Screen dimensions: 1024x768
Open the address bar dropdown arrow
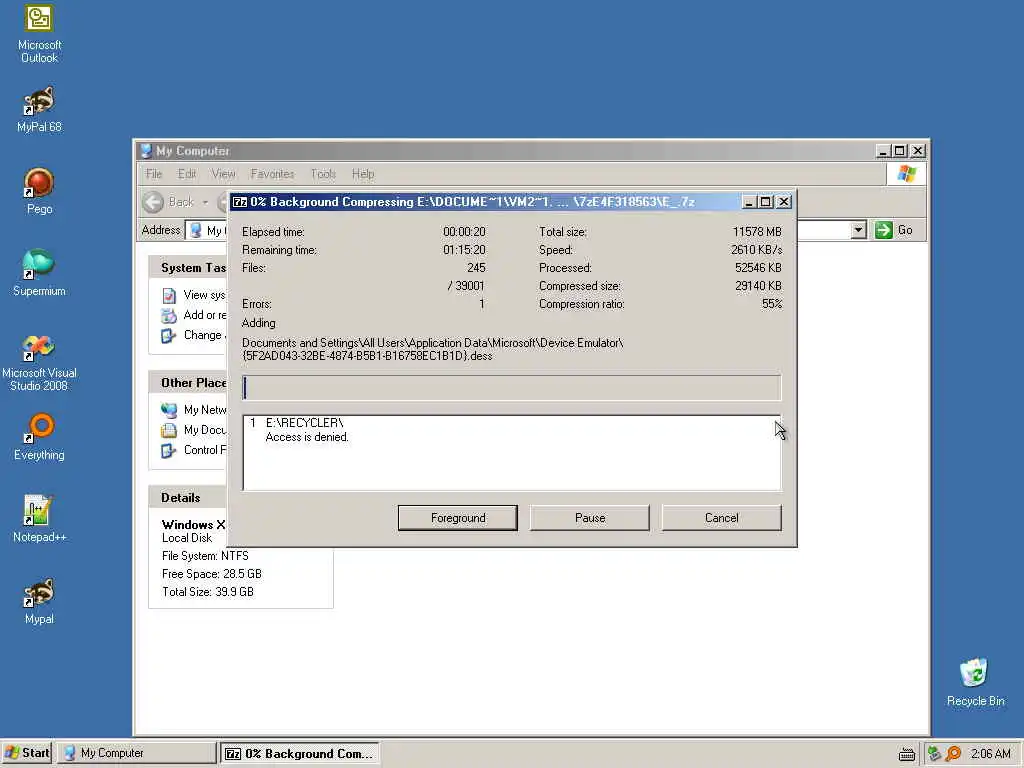tap(859, 230)
